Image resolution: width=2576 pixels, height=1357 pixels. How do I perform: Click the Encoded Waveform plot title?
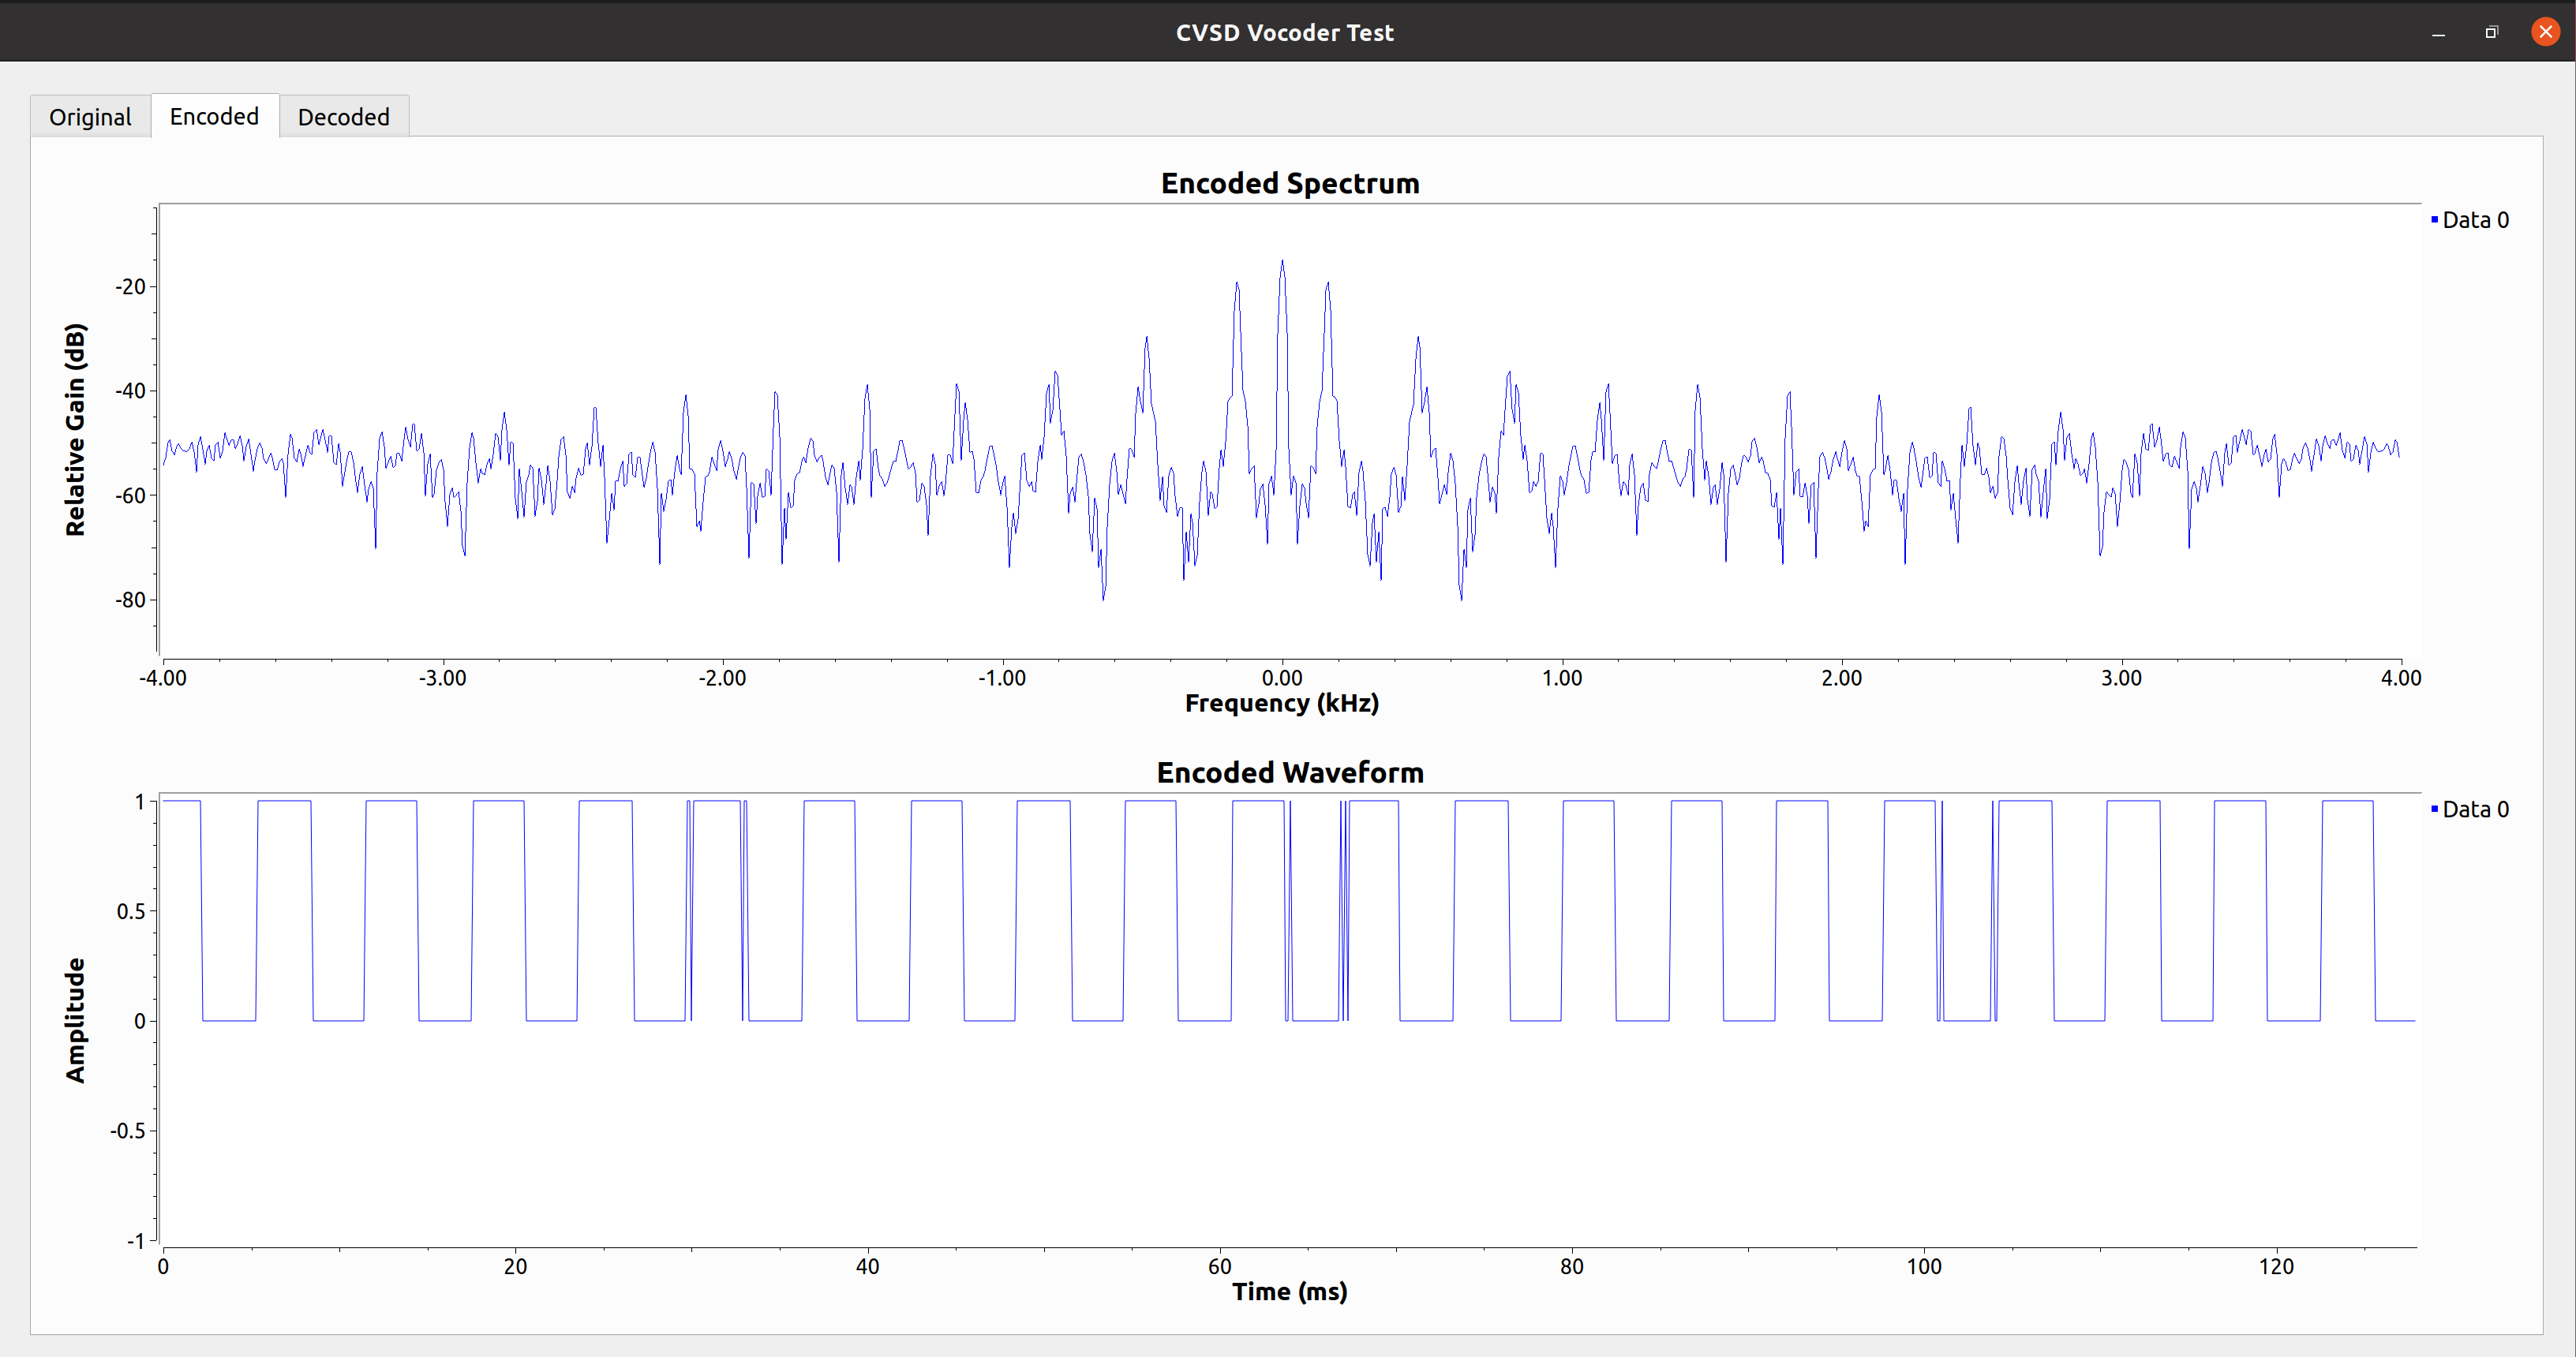[1289, 772]
